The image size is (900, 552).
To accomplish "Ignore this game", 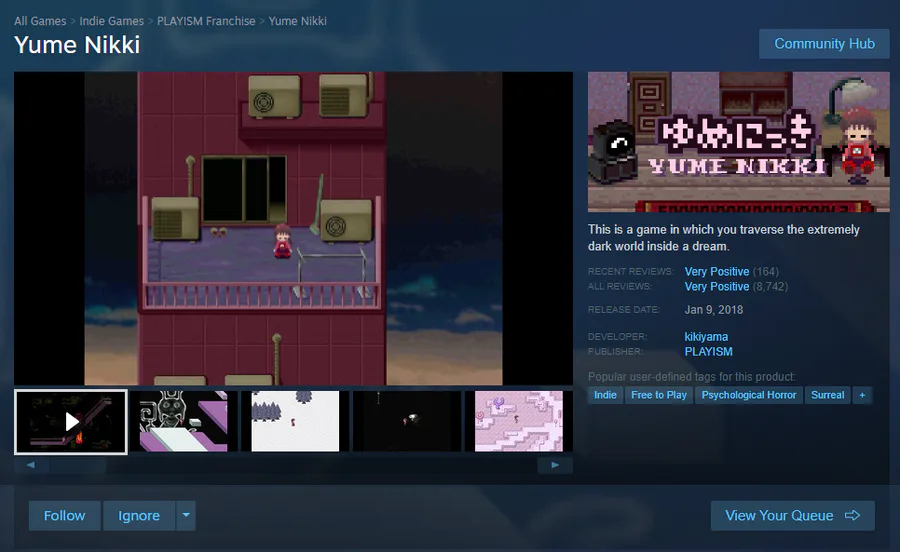I will [139, 516].
